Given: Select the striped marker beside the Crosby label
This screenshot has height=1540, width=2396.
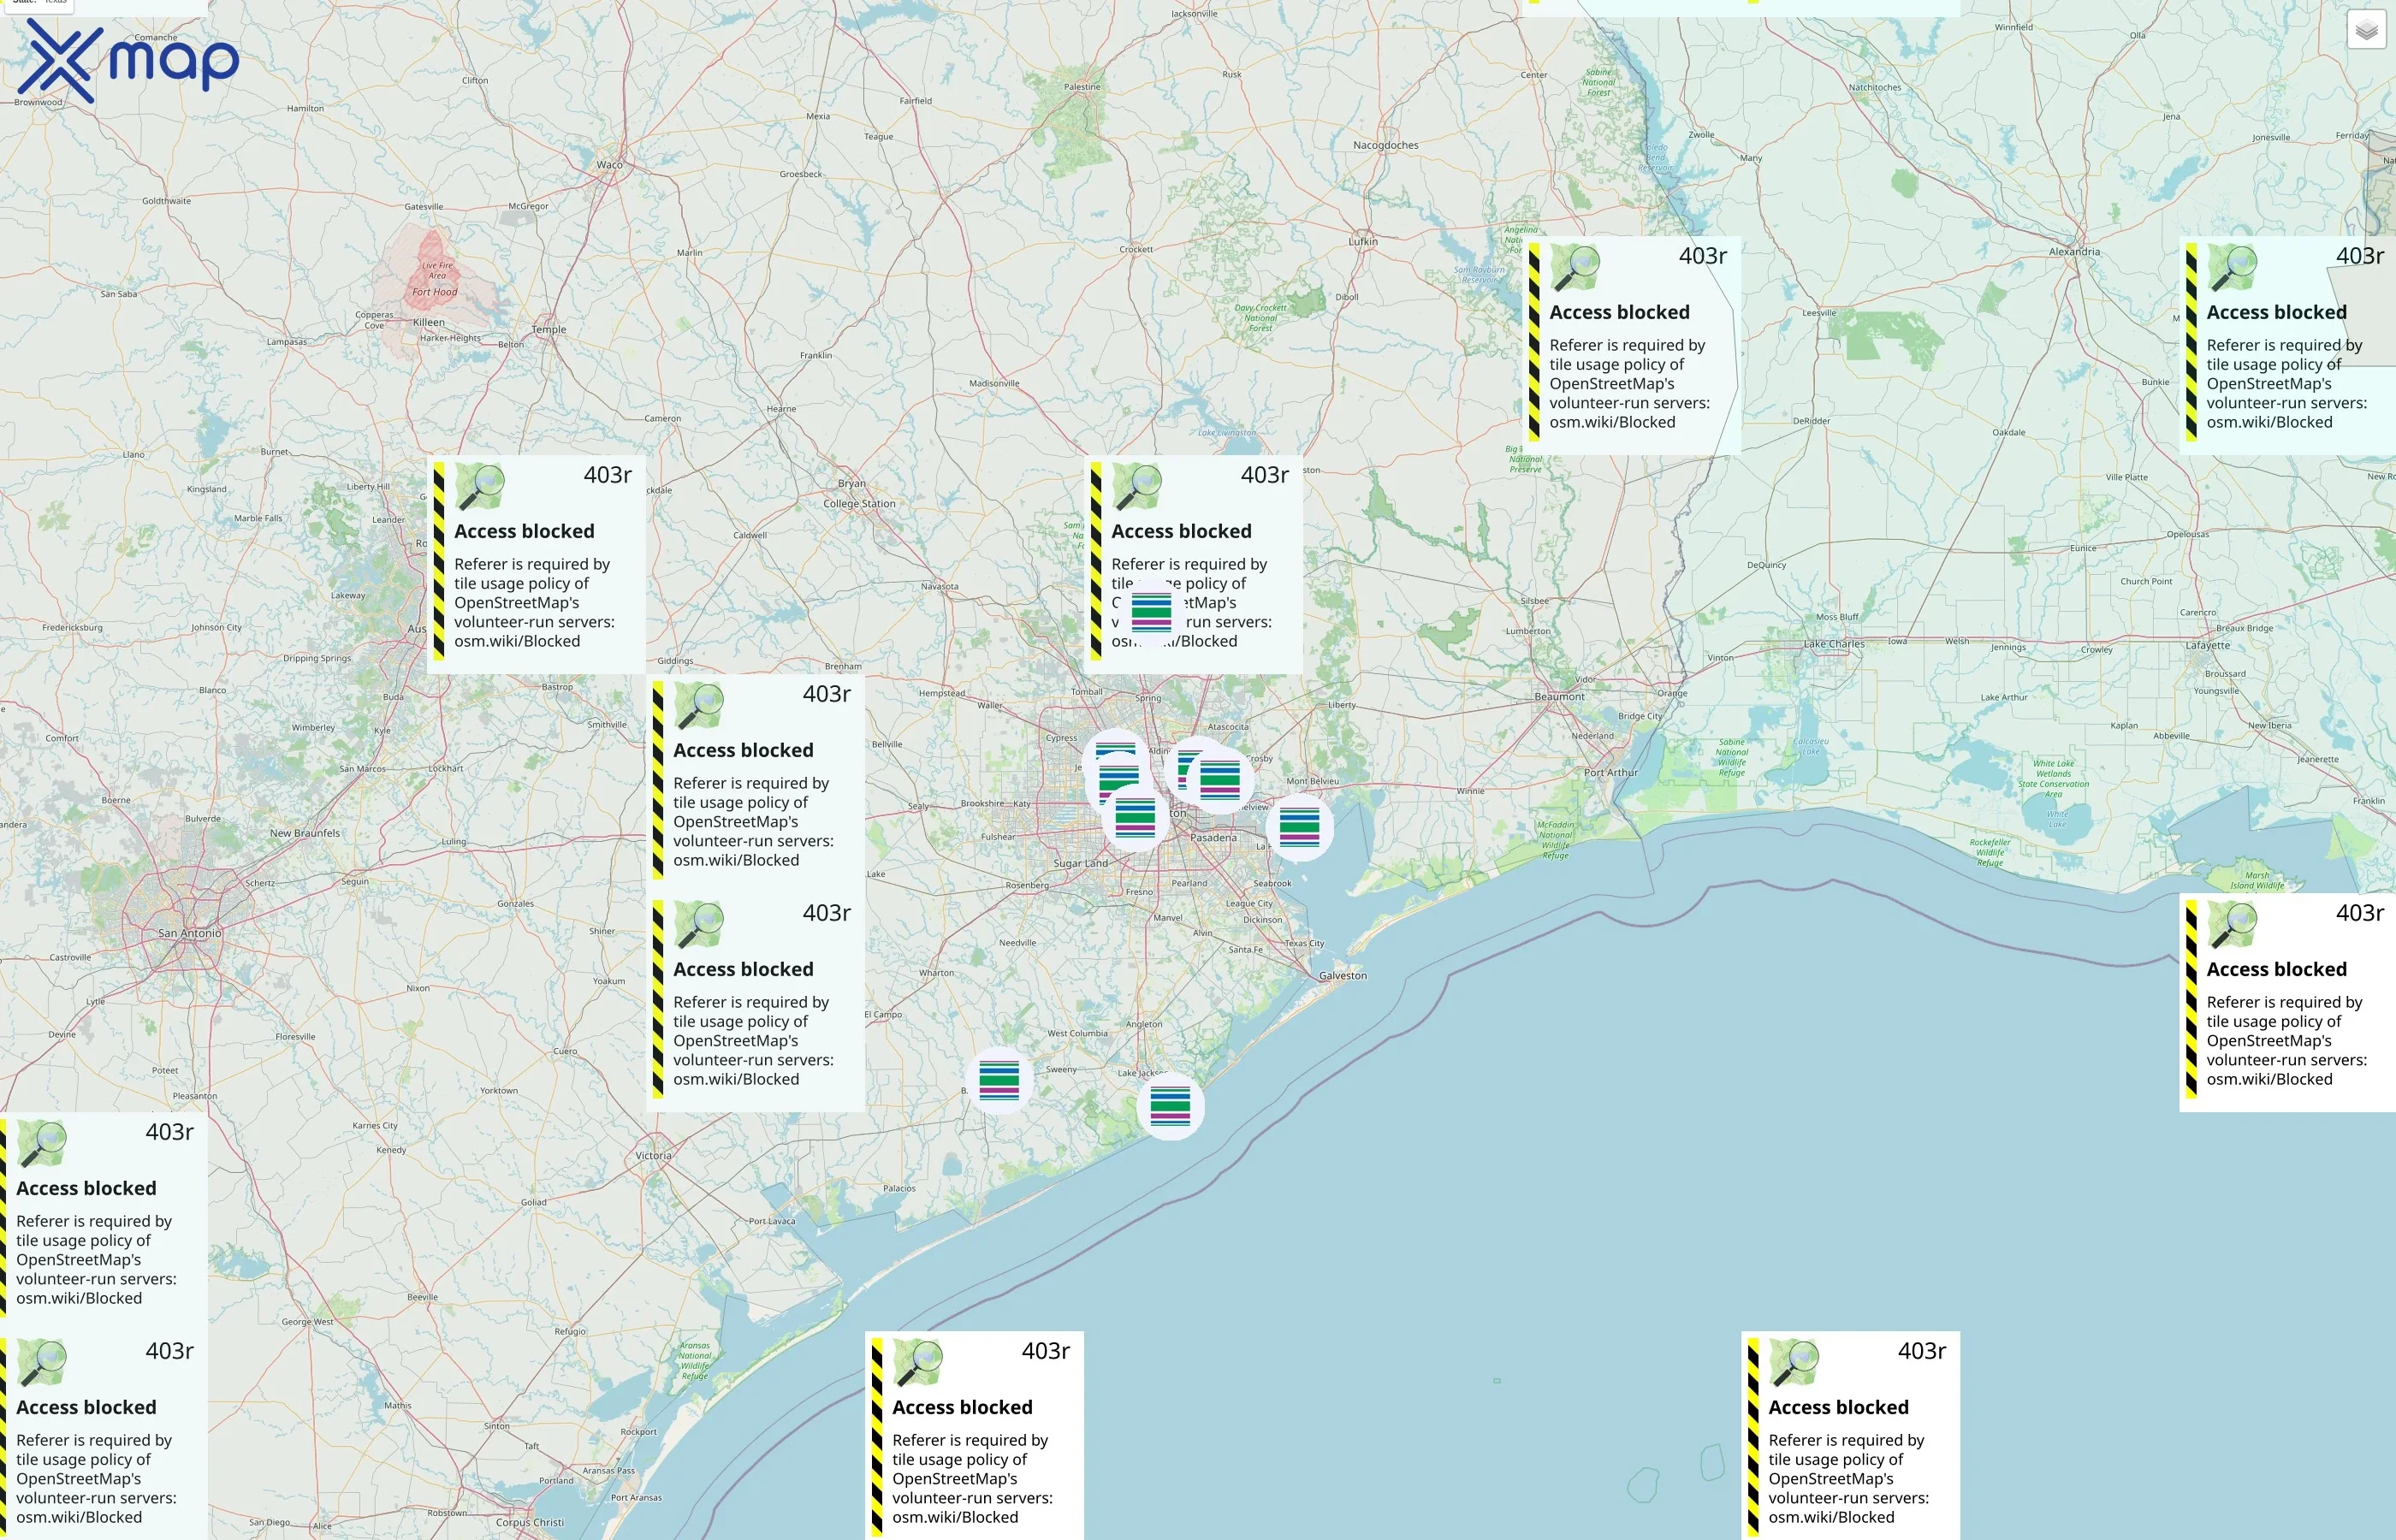Looking at the screenshot, I should [x=1220, y=779].
